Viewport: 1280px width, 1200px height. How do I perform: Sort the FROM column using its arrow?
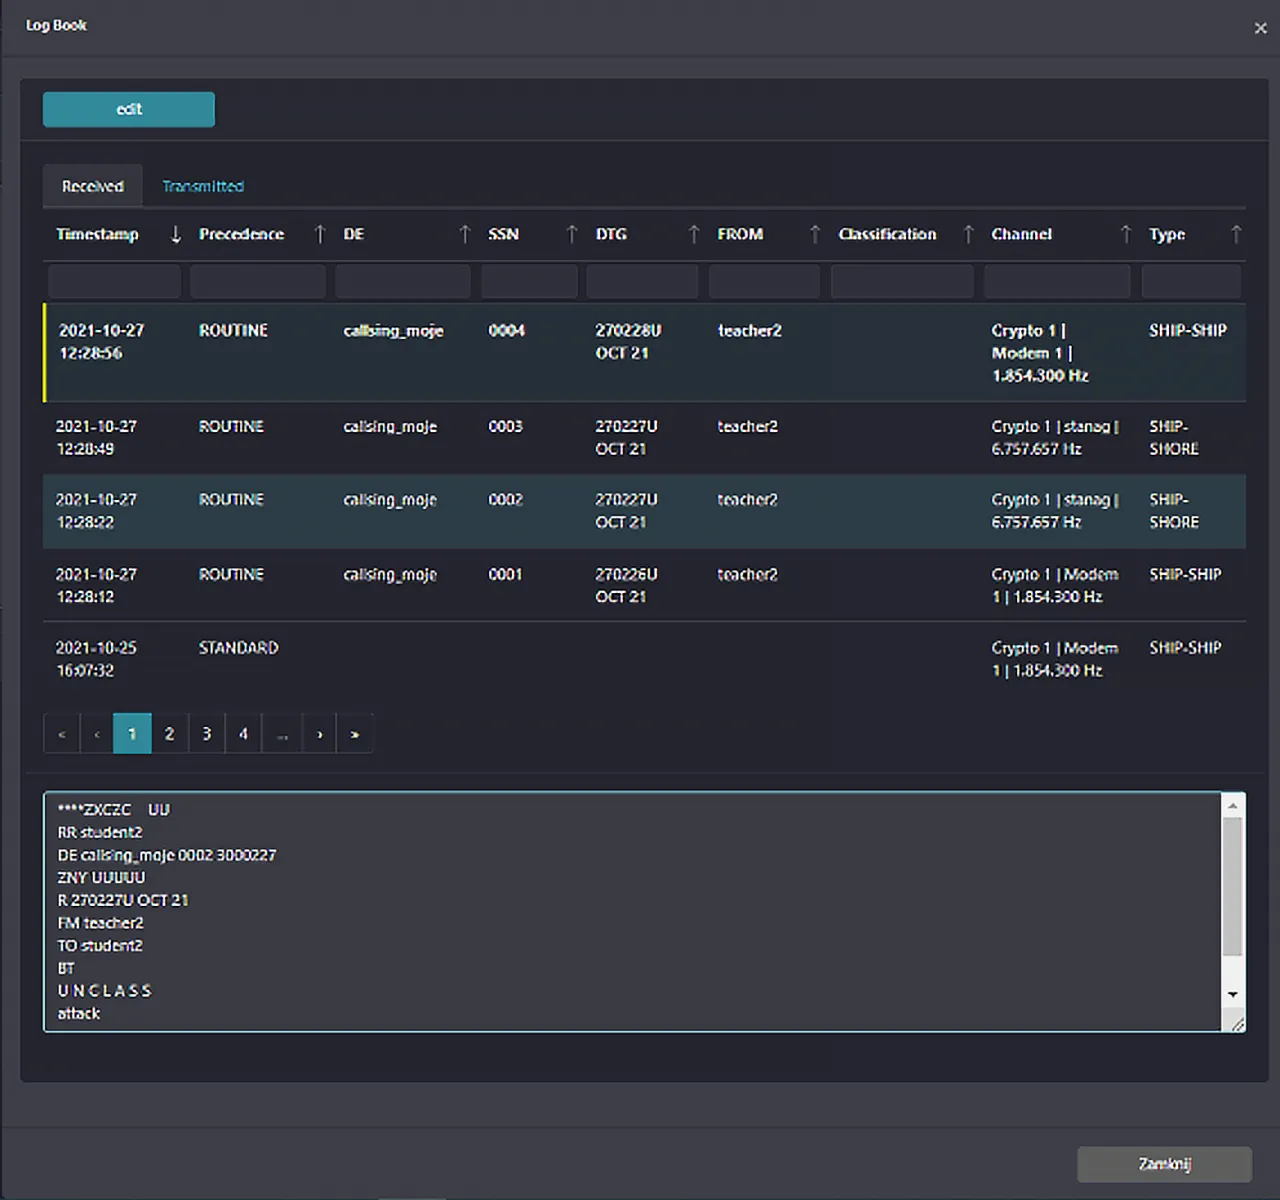click(815, 234)
